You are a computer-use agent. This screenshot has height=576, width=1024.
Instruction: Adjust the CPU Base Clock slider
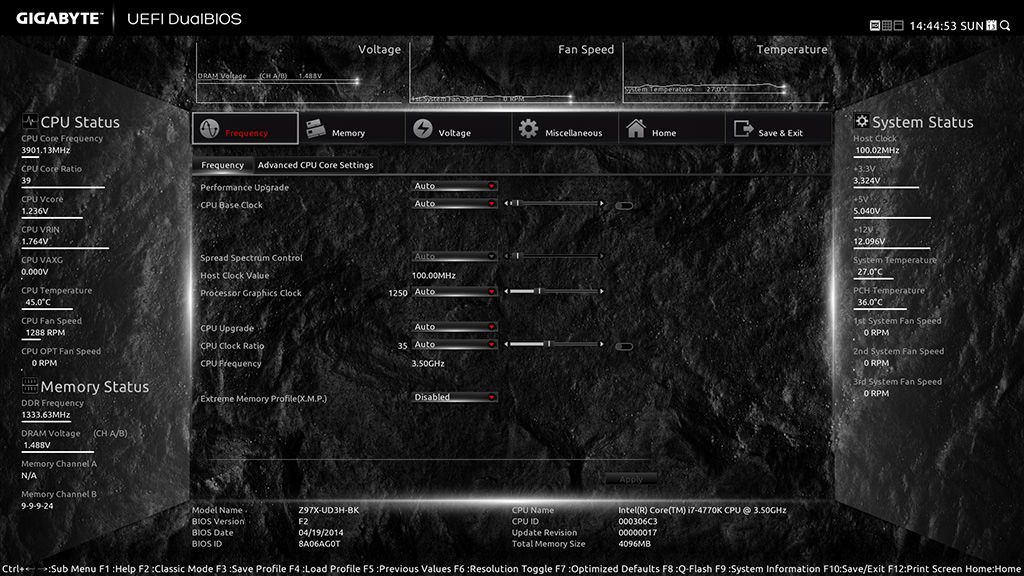point(554,204)
